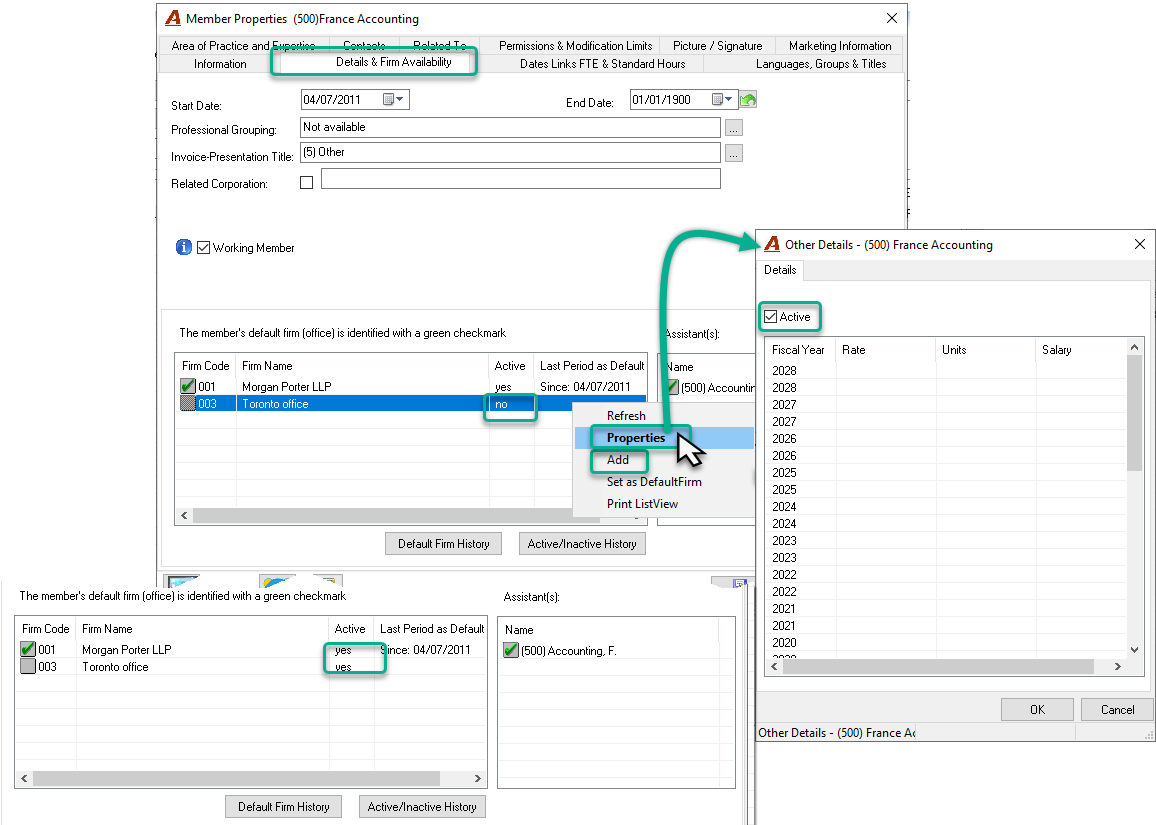Uncheck the Working Member checkbox
The image size is (1156, 825).
click(x=203, y=248)
